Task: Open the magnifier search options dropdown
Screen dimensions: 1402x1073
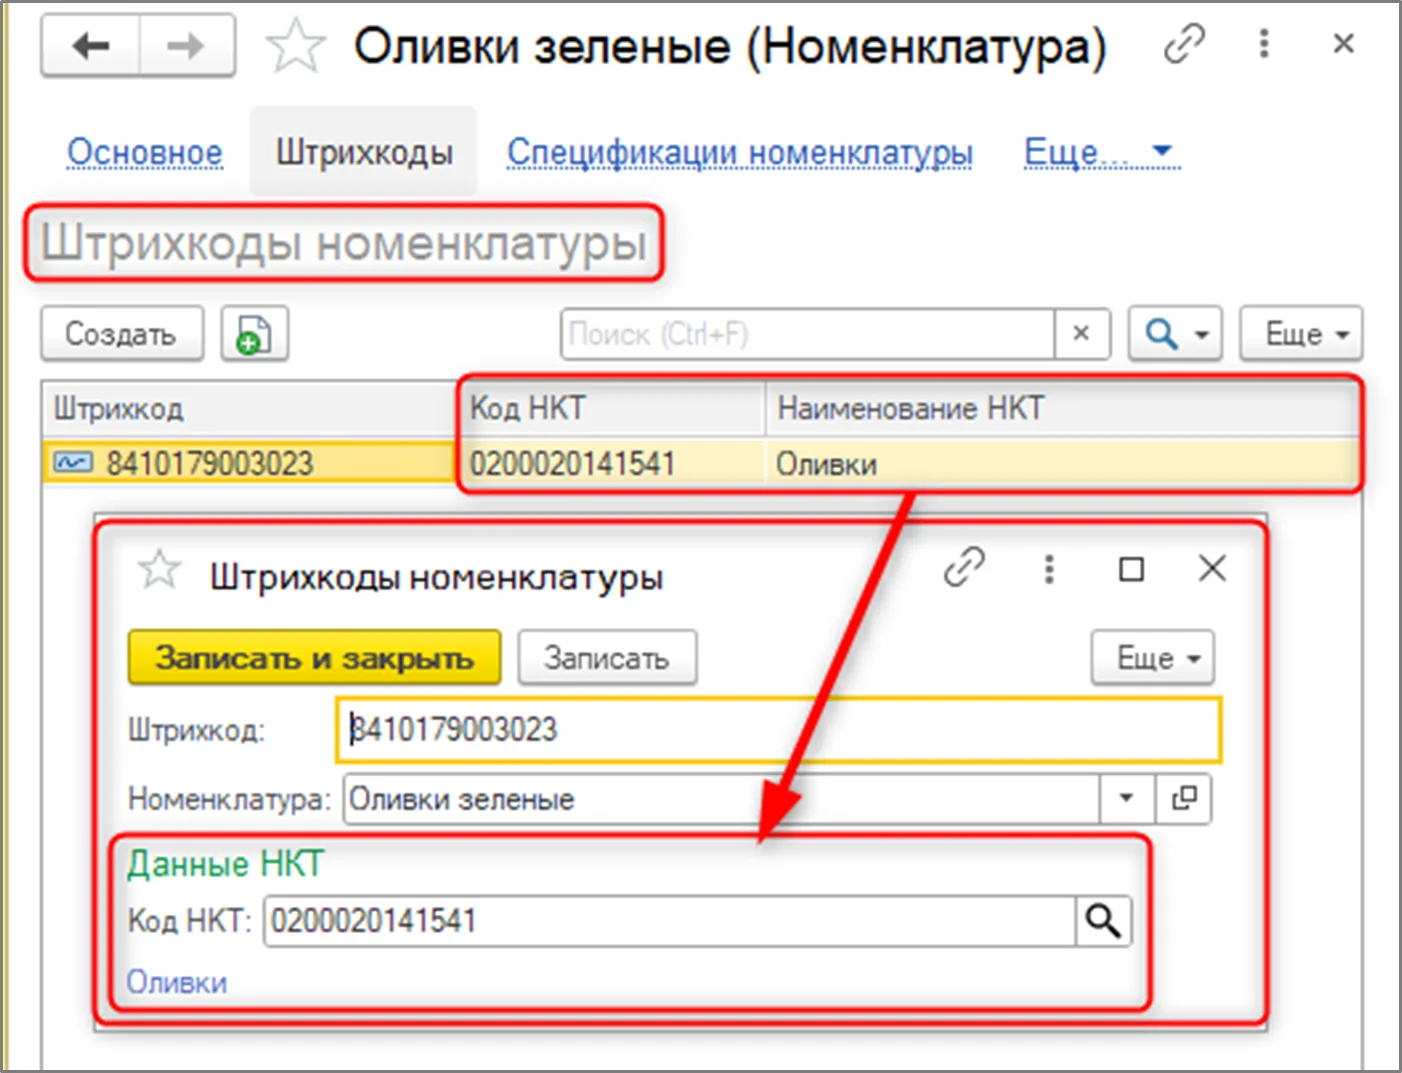Action: (1175, 333)
